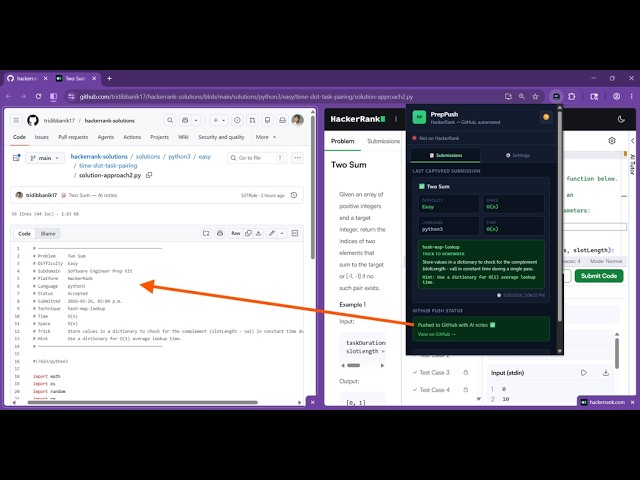
Task: Select the PrepPush Submissions tab
Action: [x=446, y=156]
